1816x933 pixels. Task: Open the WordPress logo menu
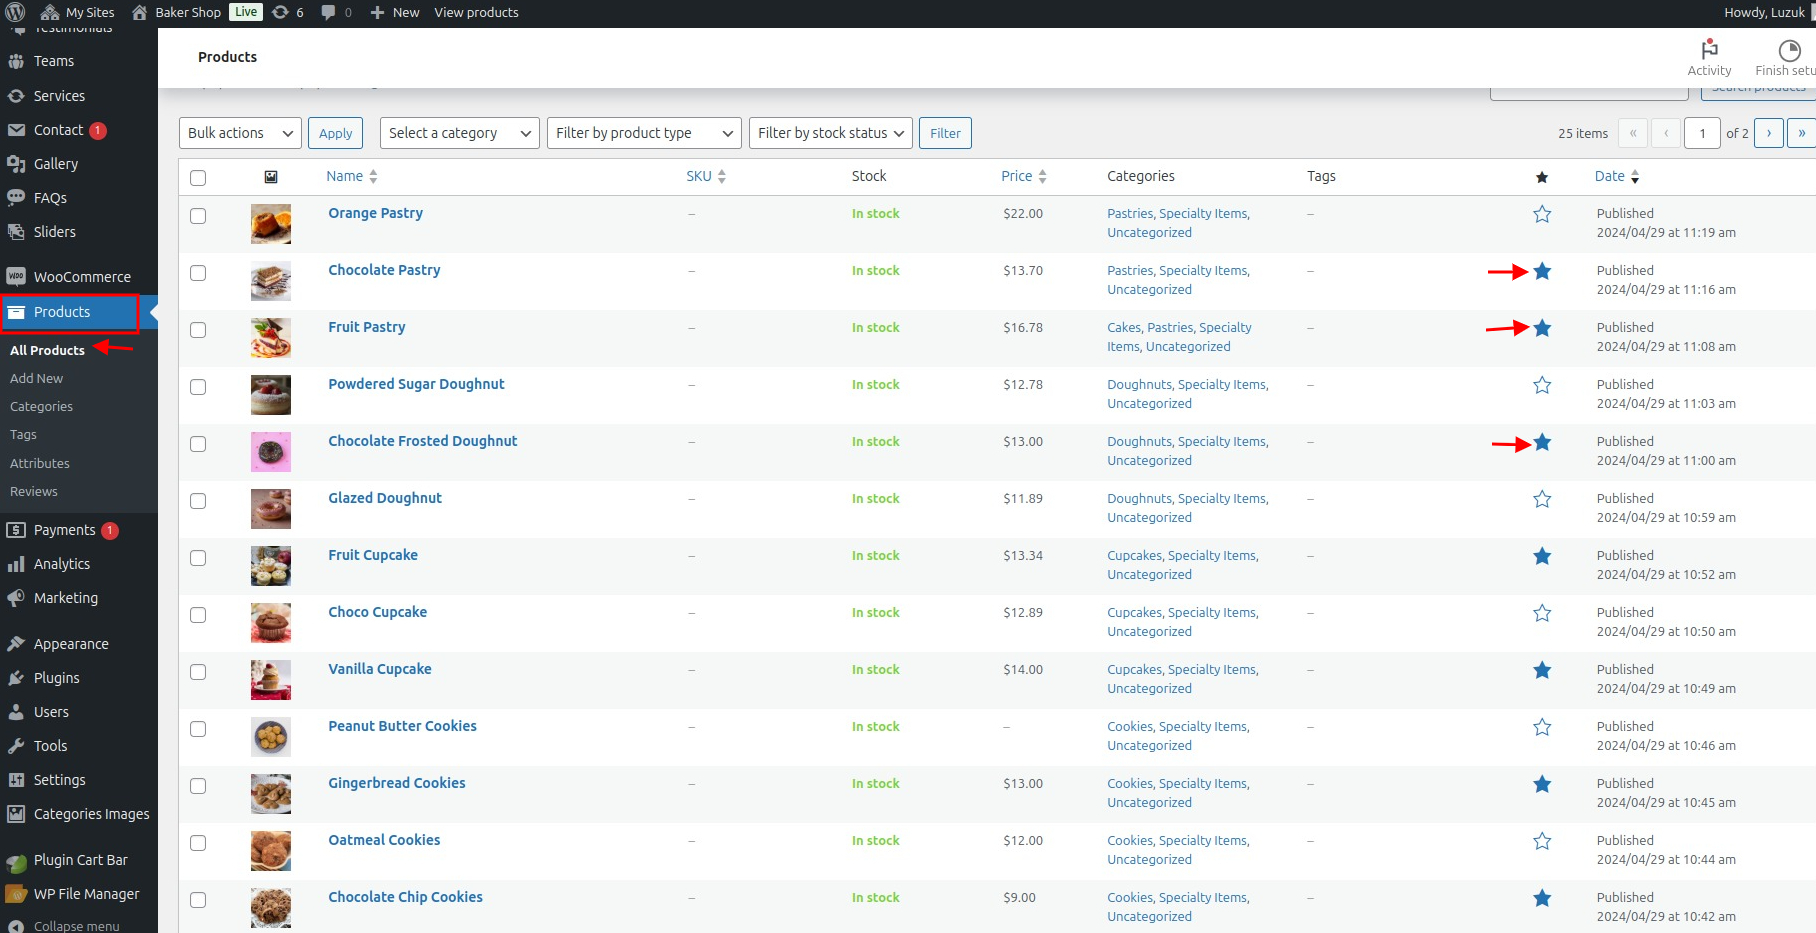coord(15,13)
